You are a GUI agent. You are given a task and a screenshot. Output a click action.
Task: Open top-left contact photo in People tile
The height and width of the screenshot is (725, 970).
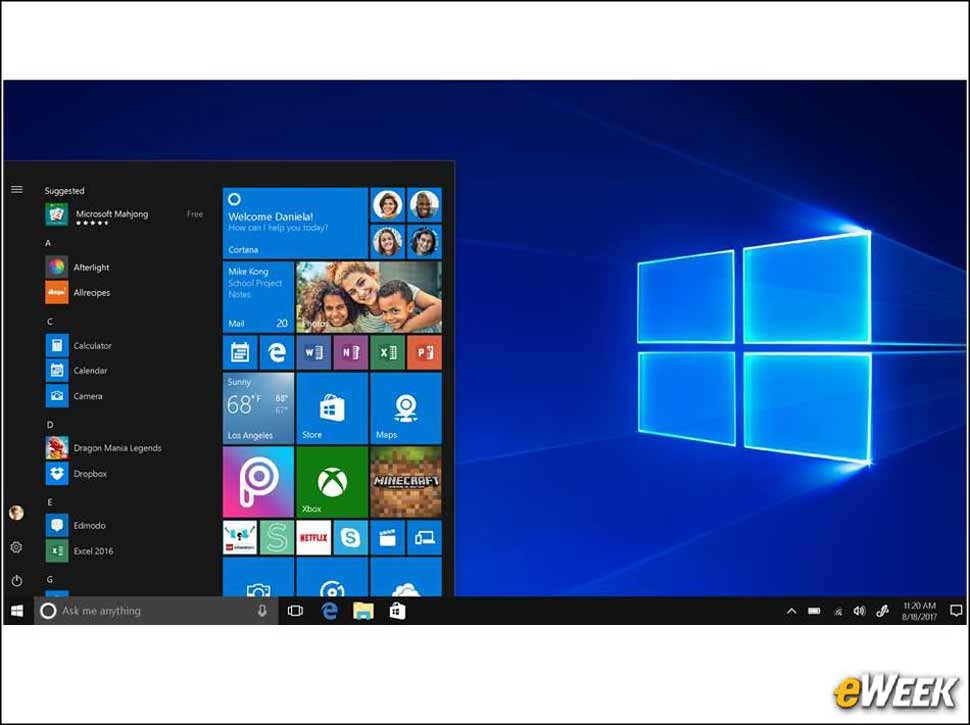tap(388, 205)
